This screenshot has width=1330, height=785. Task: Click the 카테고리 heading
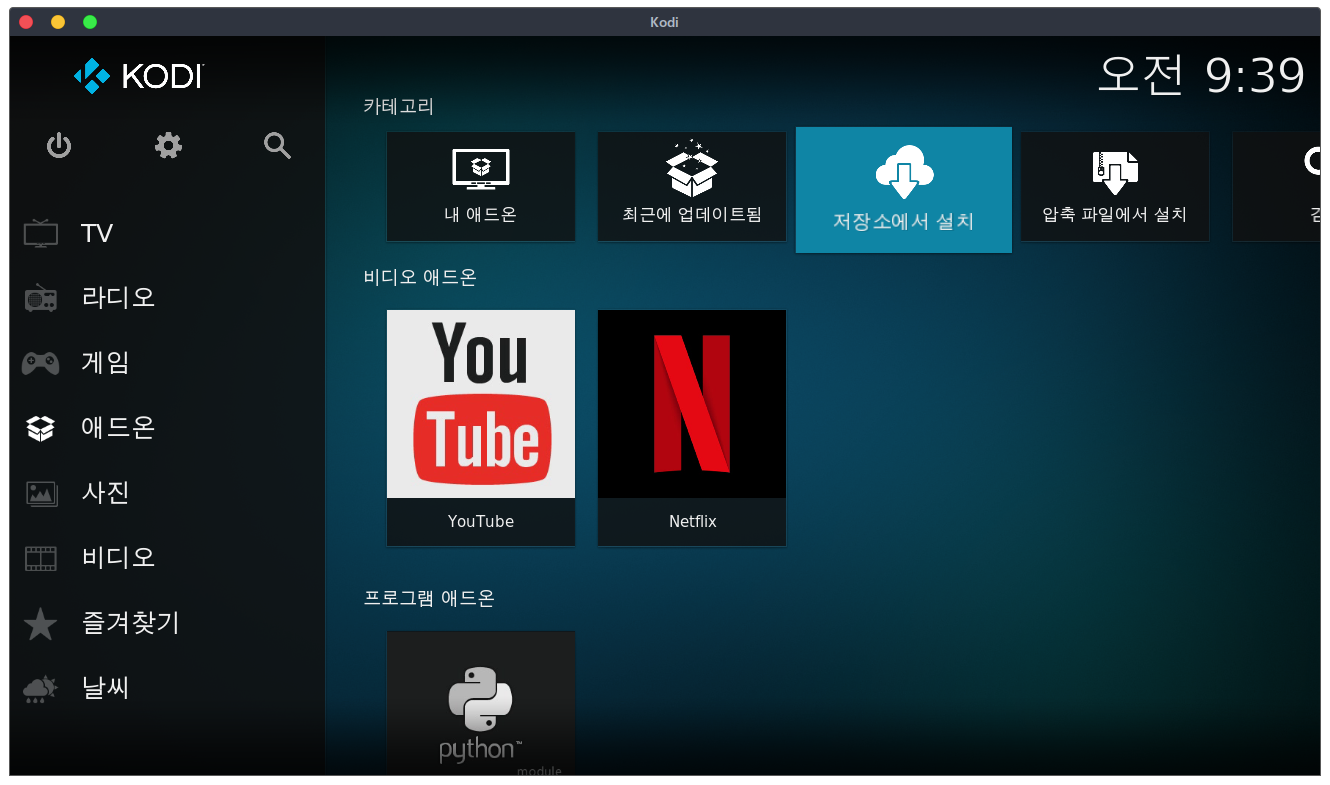pyautogui.click(x=399, y=106)
